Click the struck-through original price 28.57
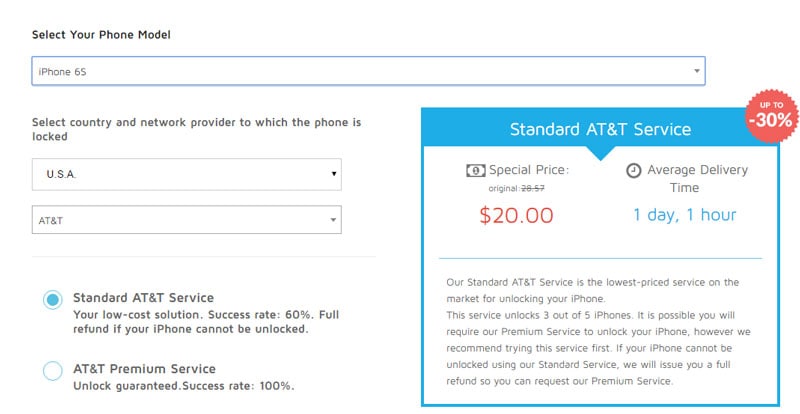 point(554,188)
